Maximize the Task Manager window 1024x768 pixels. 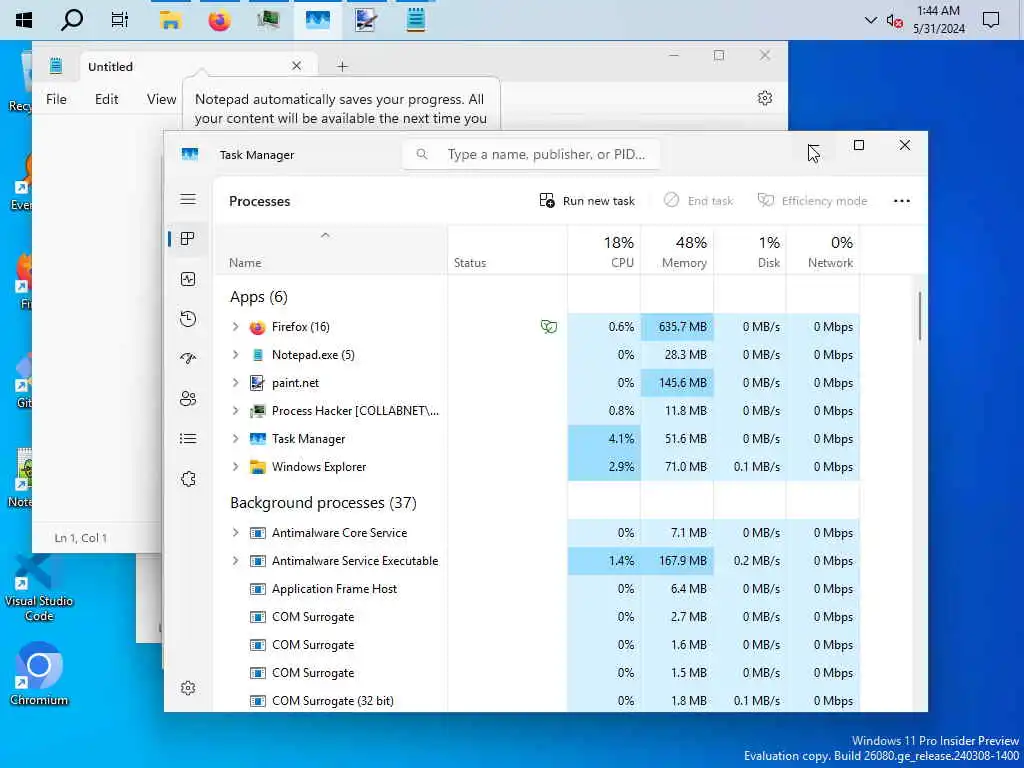pyautogui.click(x=859, y=145)
